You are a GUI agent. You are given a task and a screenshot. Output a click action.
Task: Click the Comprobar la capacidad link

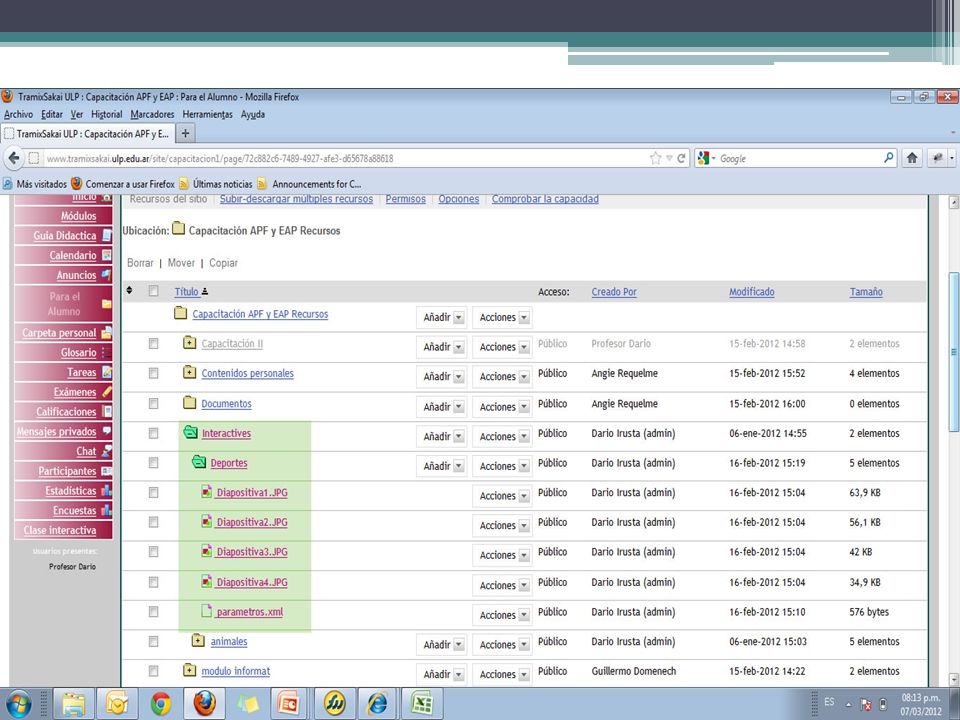[545, 199]
